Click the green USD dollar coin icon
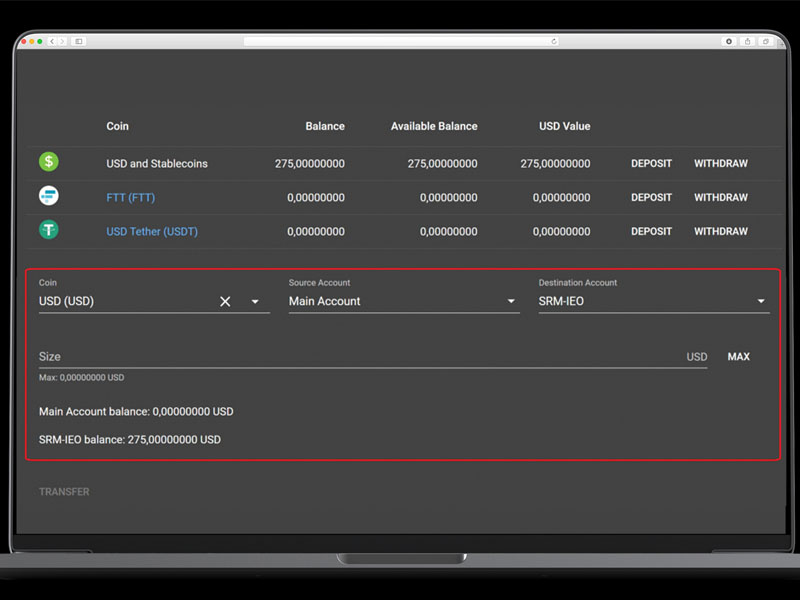Viewport: 800px width, 600px height. pos(49,162)
